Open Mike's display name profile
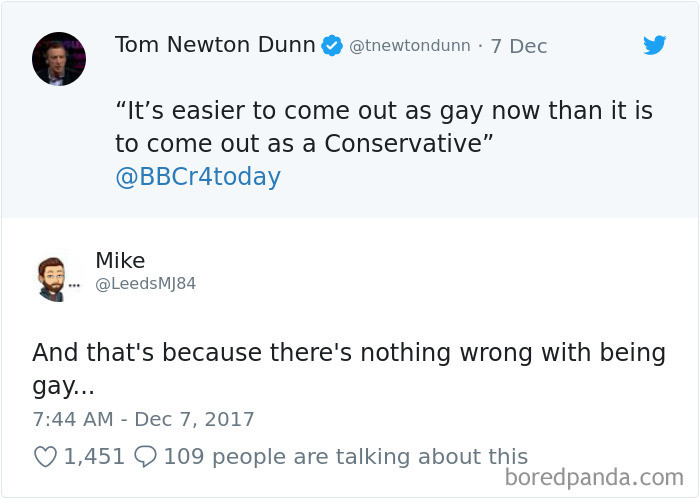This screenshot has height=499, width=700. tap(120, 260)
